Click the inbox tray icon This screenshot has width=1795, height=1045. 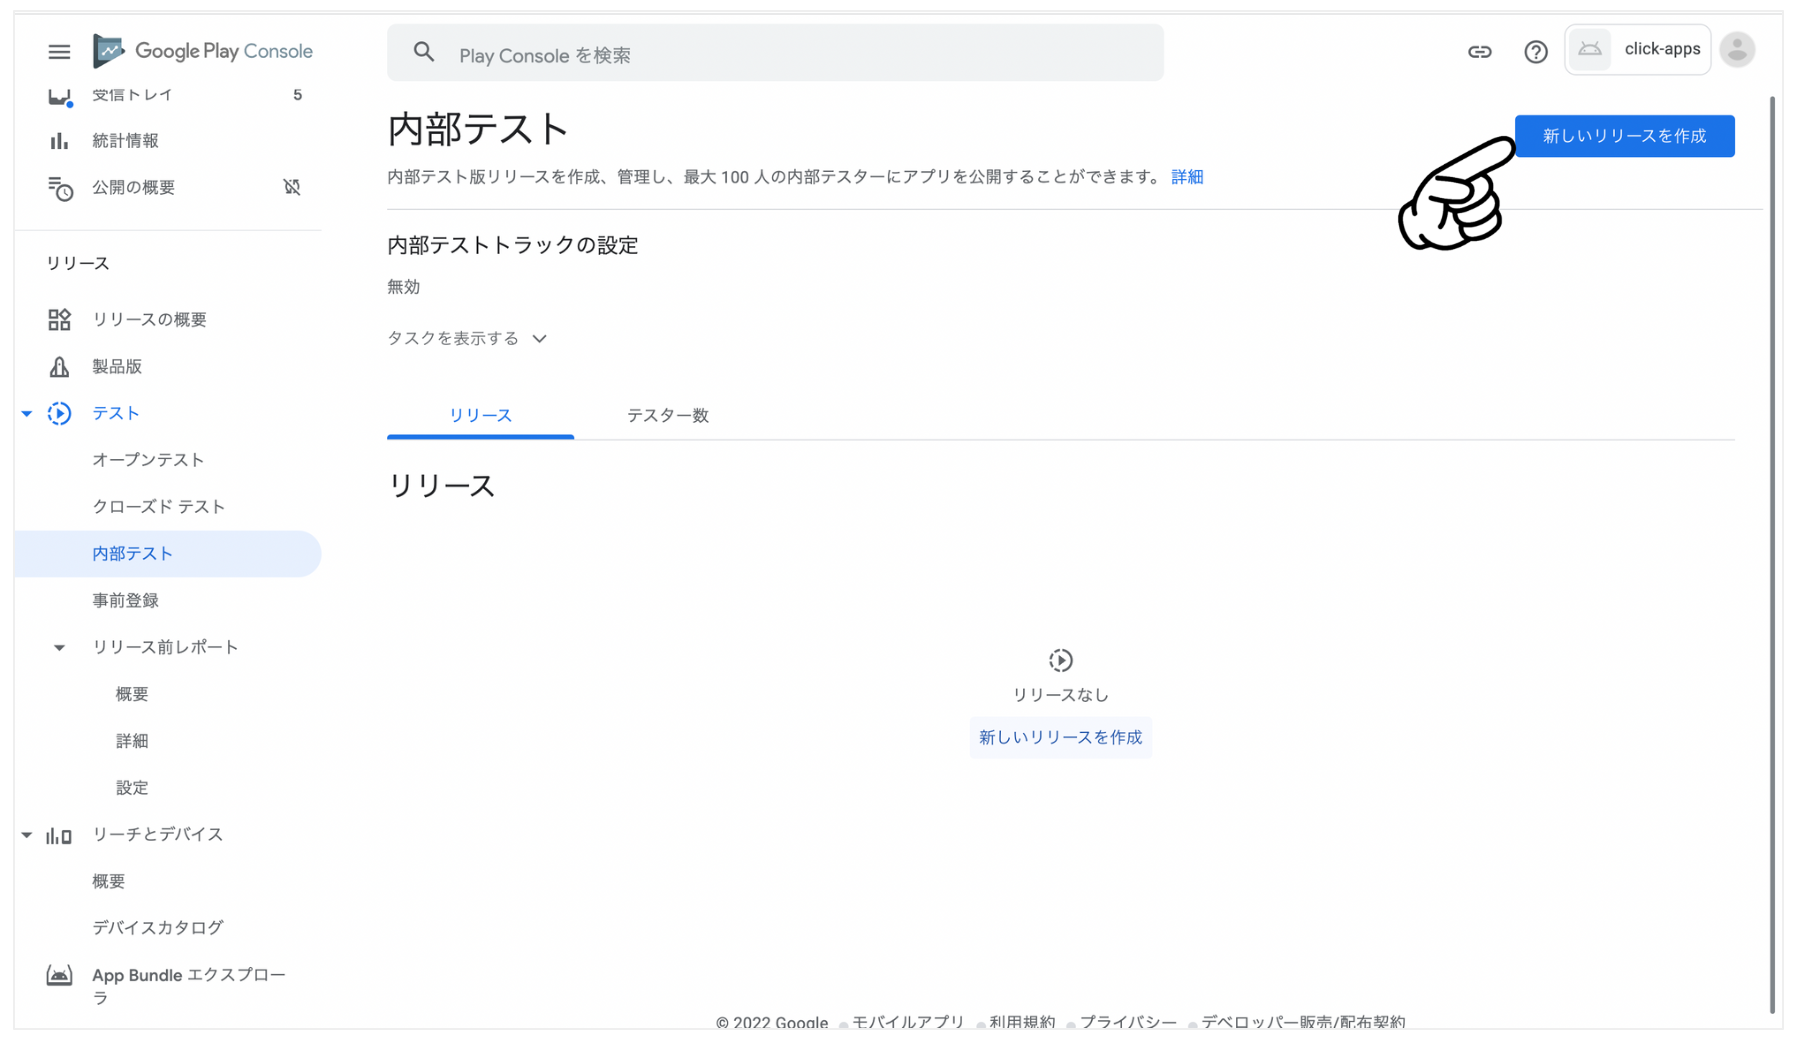click(x=60, y=97)
